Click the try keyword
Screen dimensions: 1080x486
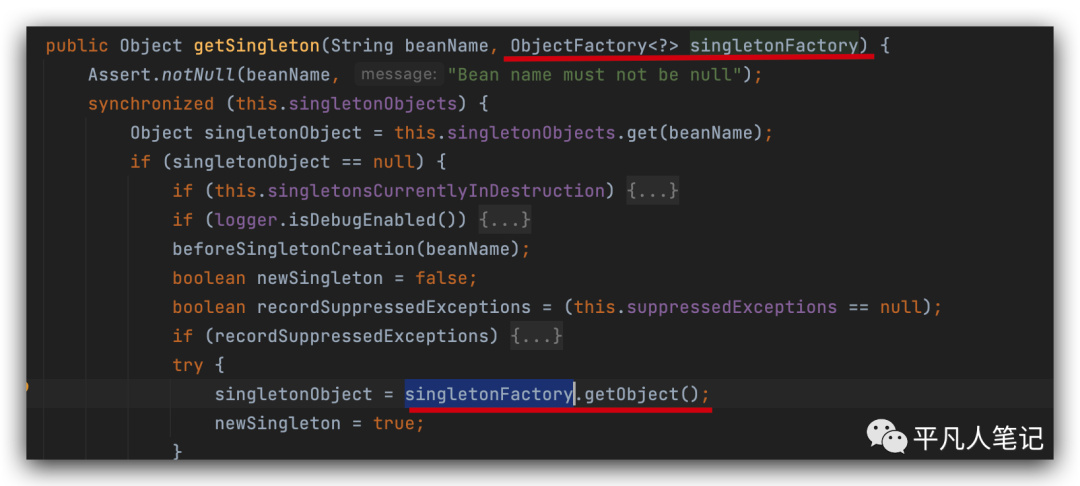point(187,365)
